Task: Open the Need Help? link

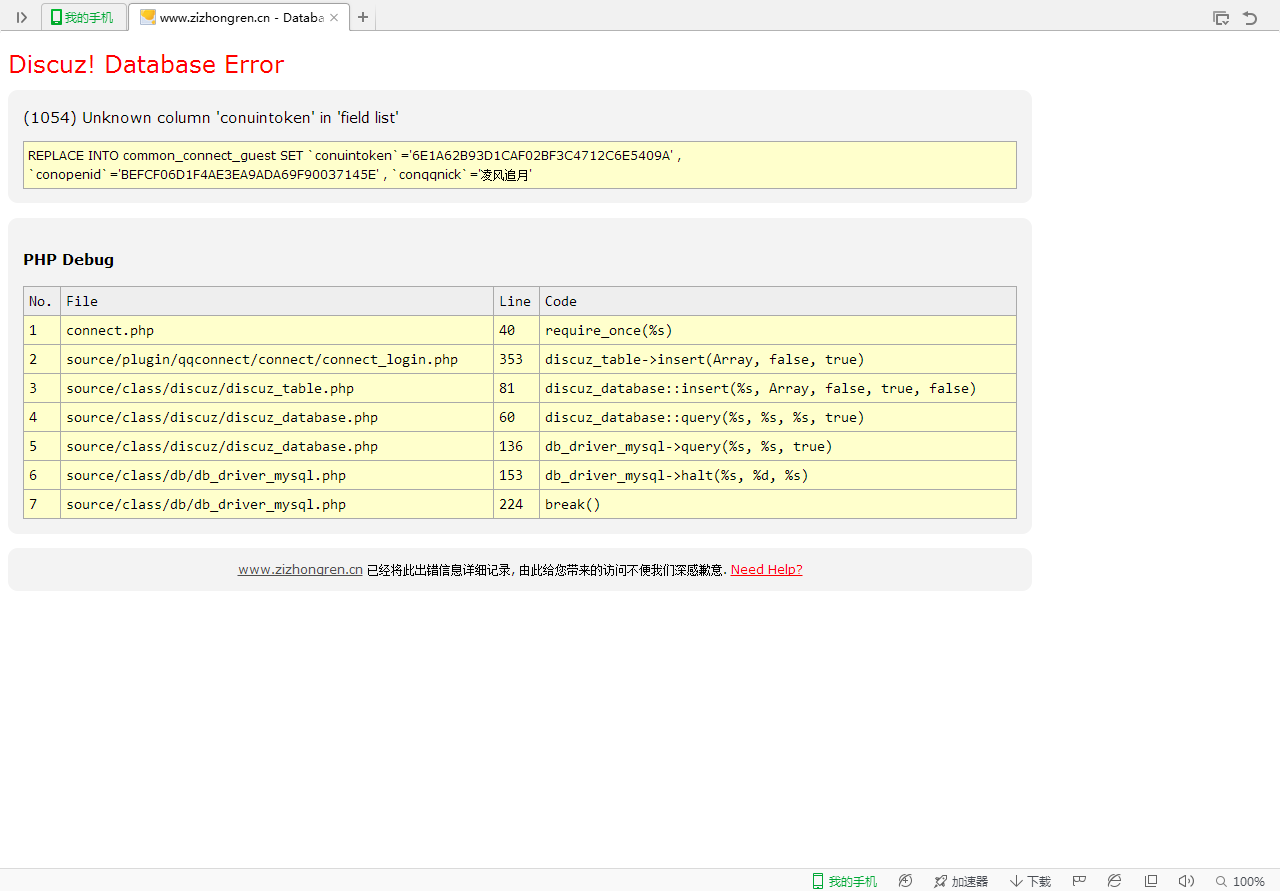Action: tap(766, 570)
